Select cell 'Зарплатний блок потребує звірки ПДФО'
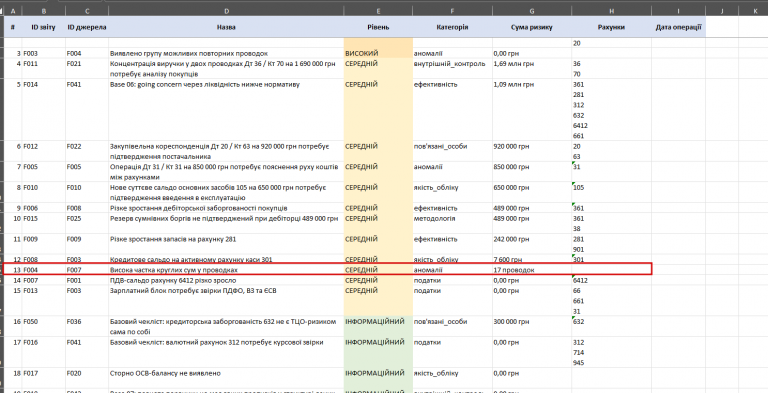This screenshot has width=768, height=393. coord(226,300)
